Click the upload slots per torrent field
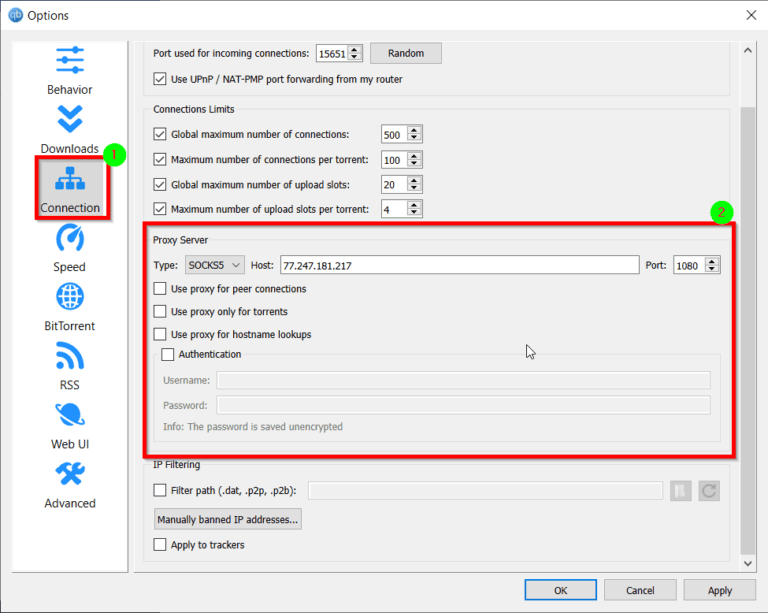 394,210
